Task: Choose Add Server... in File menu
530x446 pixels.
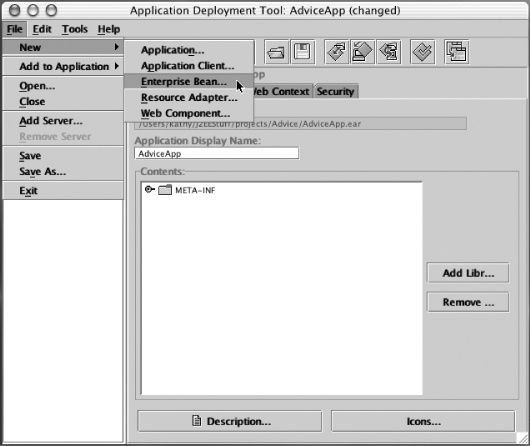Action: click(x=63, y=121)
